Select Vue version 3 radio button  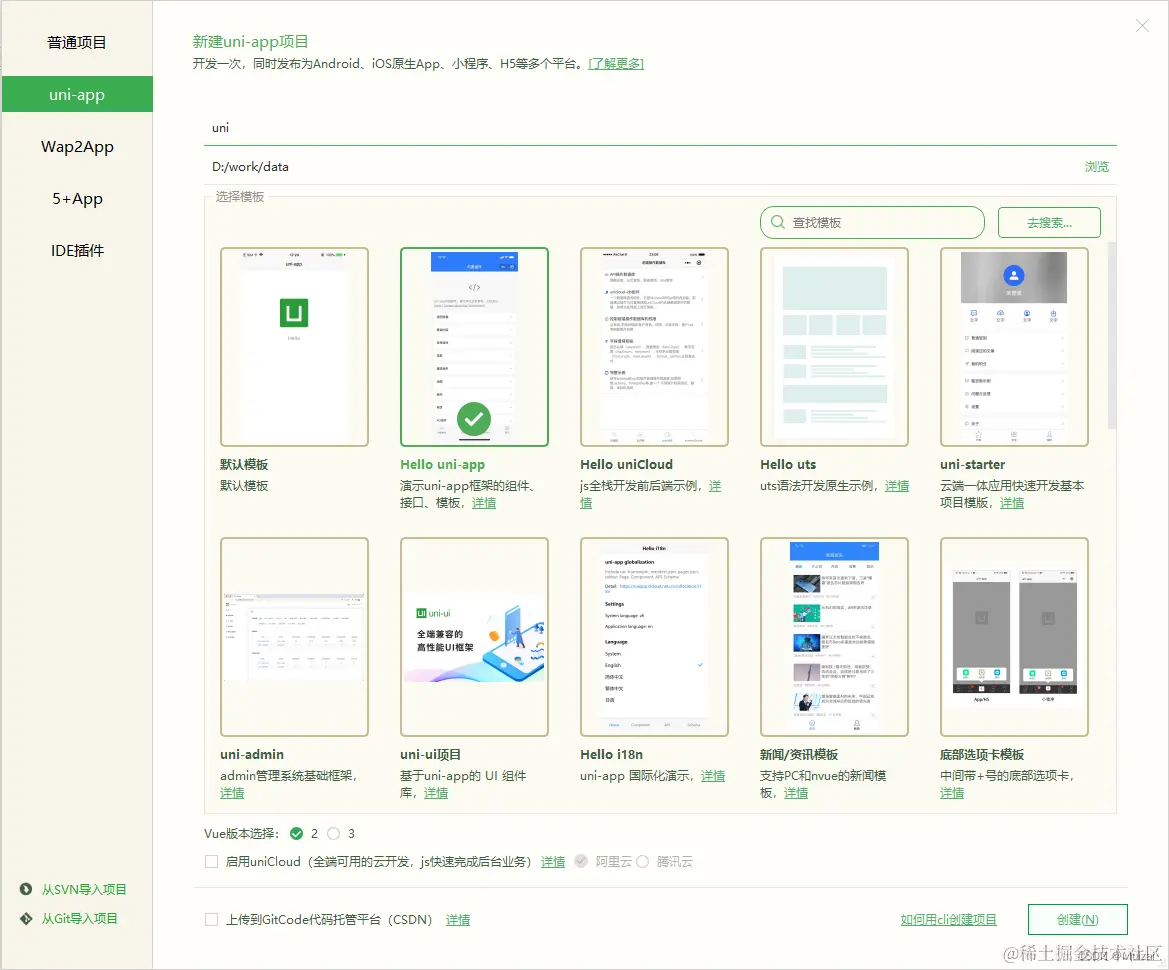pos(333,834)
